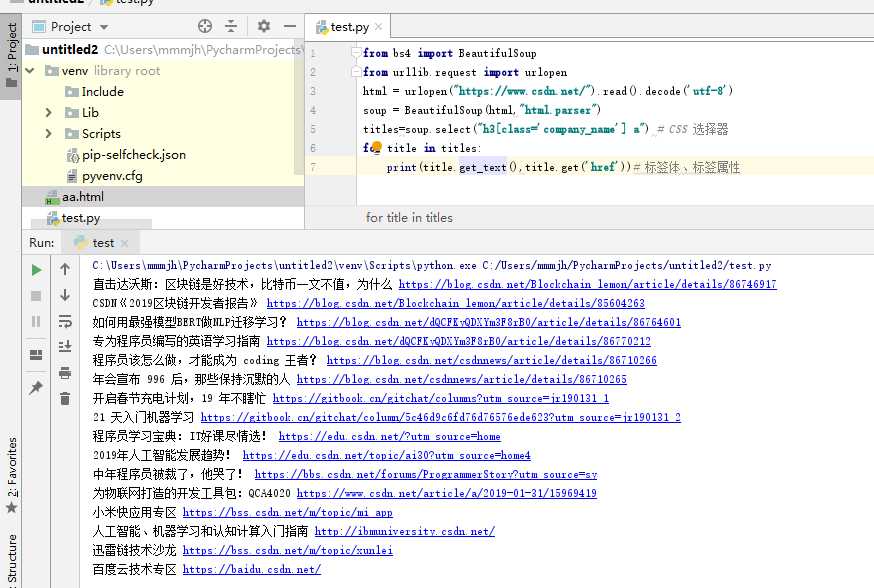Screen dimensions: 874x588
Task: Open the gitbook link ending jr190131_1
Action: (441, 398)
